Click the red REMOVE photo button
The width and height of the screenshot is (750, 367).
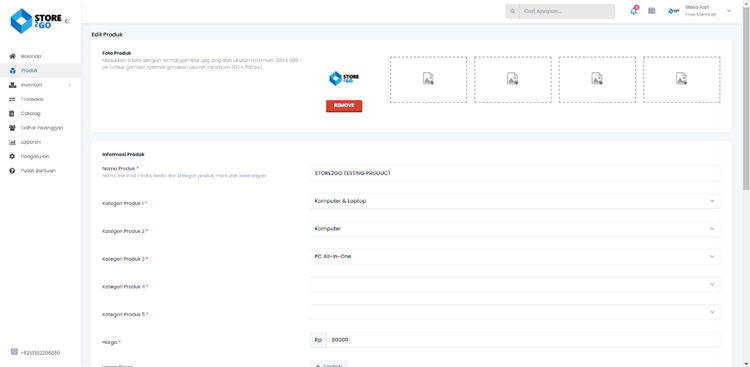point(344,106)
